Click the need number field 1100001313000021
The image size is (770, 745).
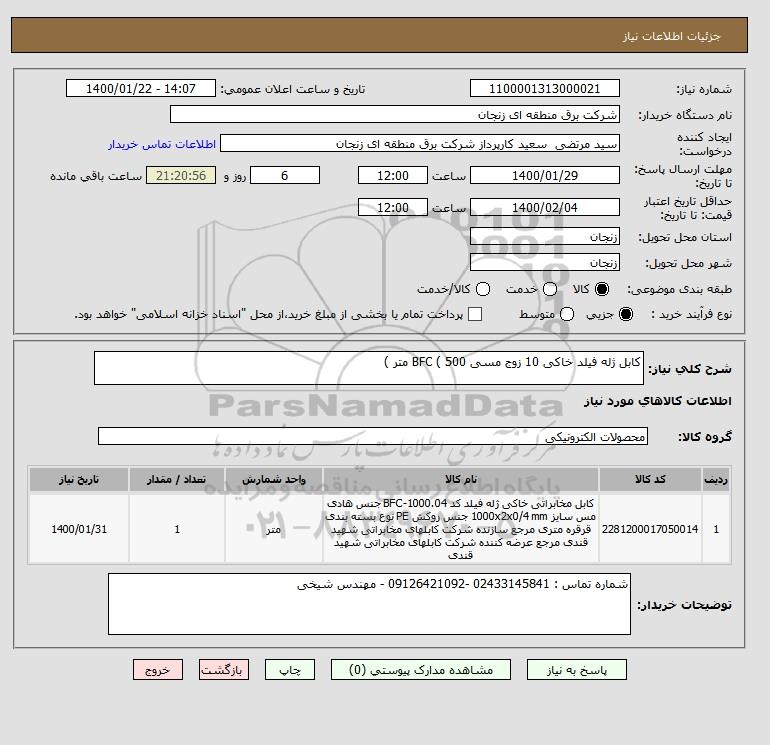(x=545, y=88)
